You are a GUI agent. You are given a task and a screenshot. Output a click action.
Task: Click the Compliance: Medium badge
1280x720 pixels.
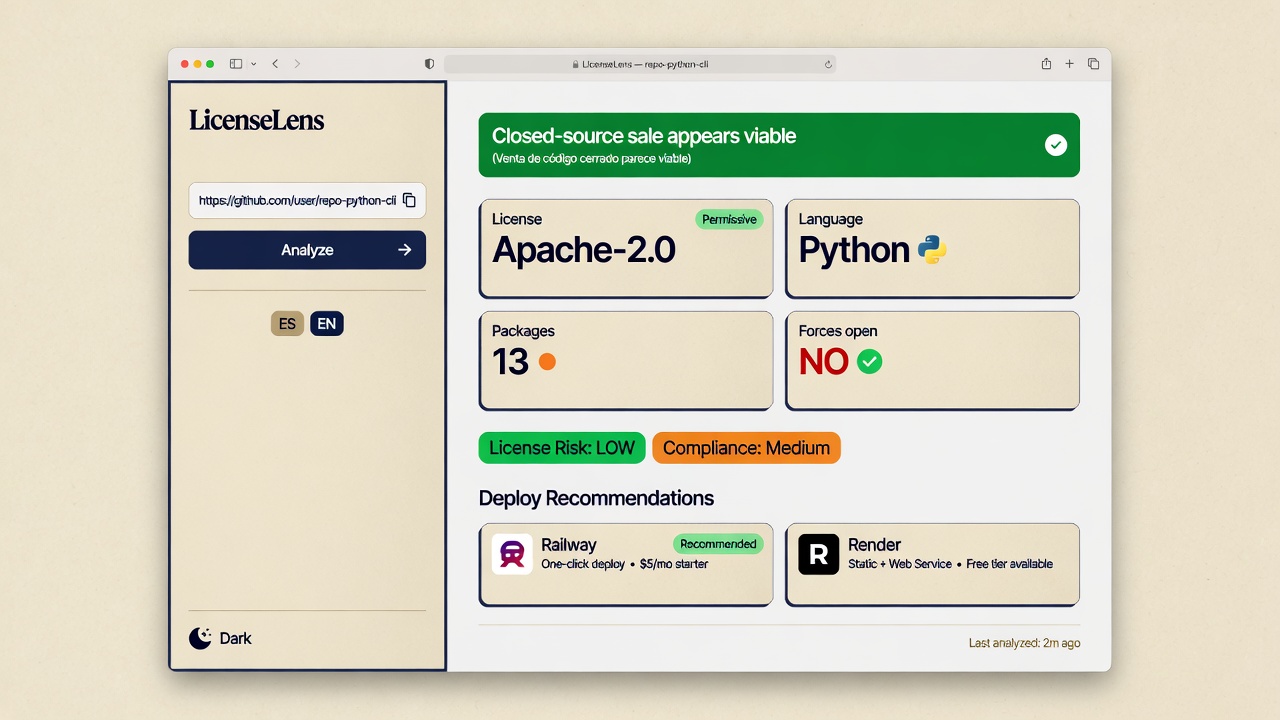[746, 448]
